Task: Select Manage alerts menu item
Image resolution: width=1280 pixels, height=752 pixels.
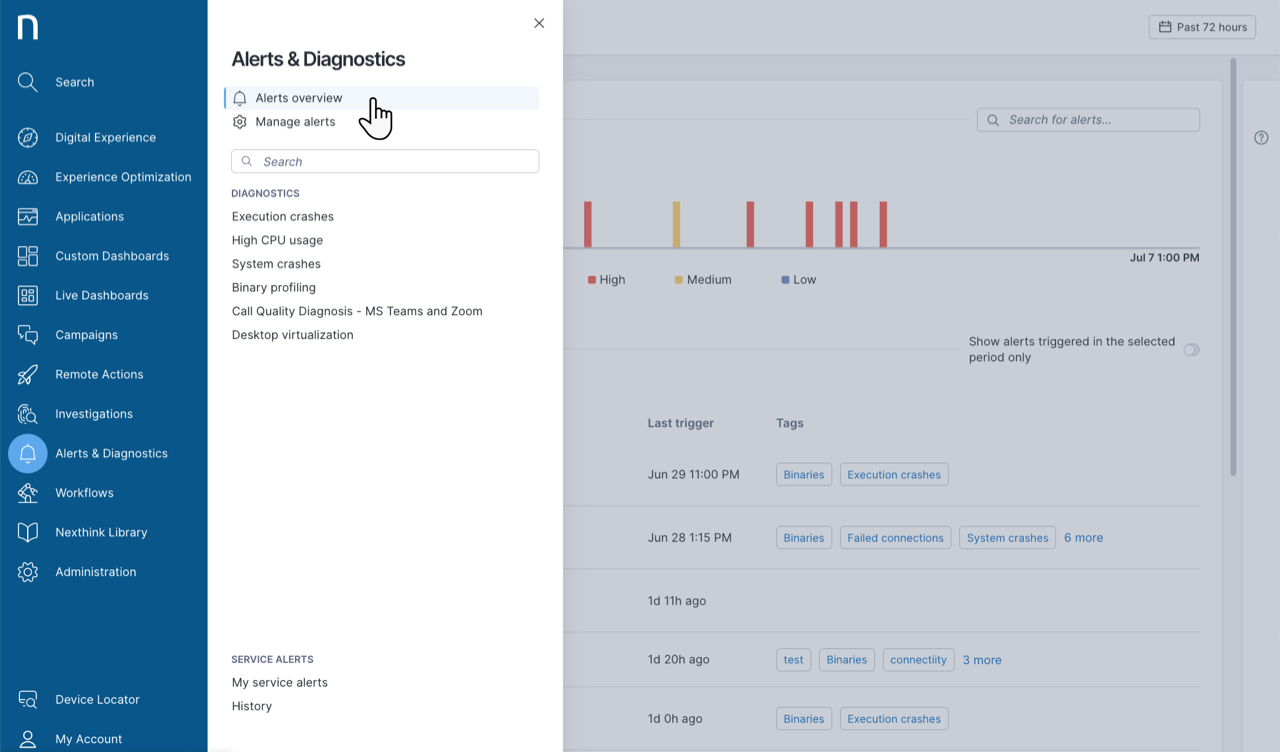Action: tap(295, 122)
